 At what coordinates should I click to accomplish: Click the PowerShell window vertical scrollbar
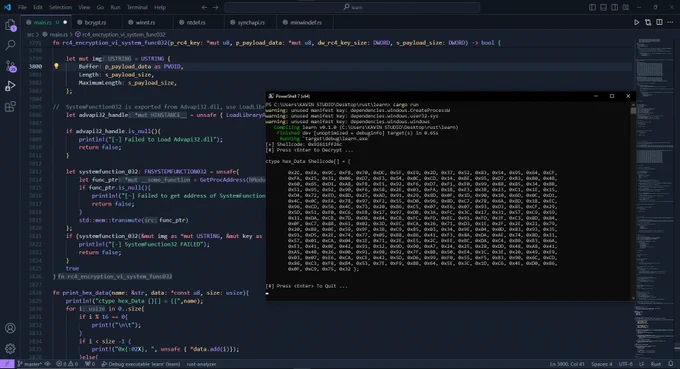[x=633, y=201]
